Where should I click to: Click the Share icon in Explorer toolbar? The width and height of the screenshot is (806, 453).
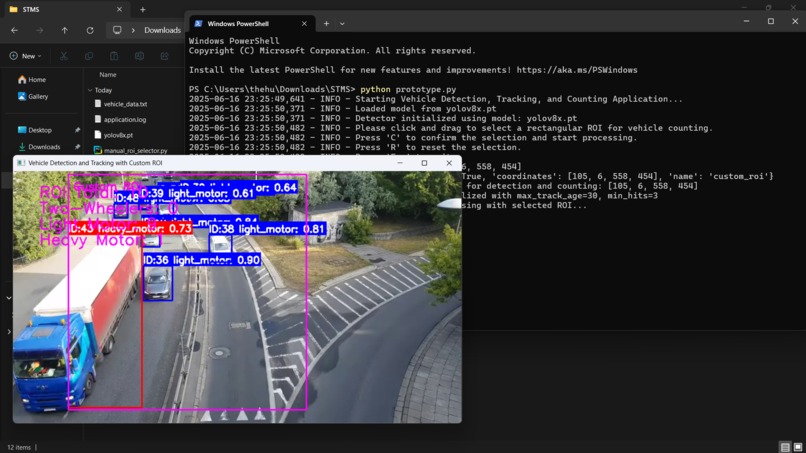point(164,56)
